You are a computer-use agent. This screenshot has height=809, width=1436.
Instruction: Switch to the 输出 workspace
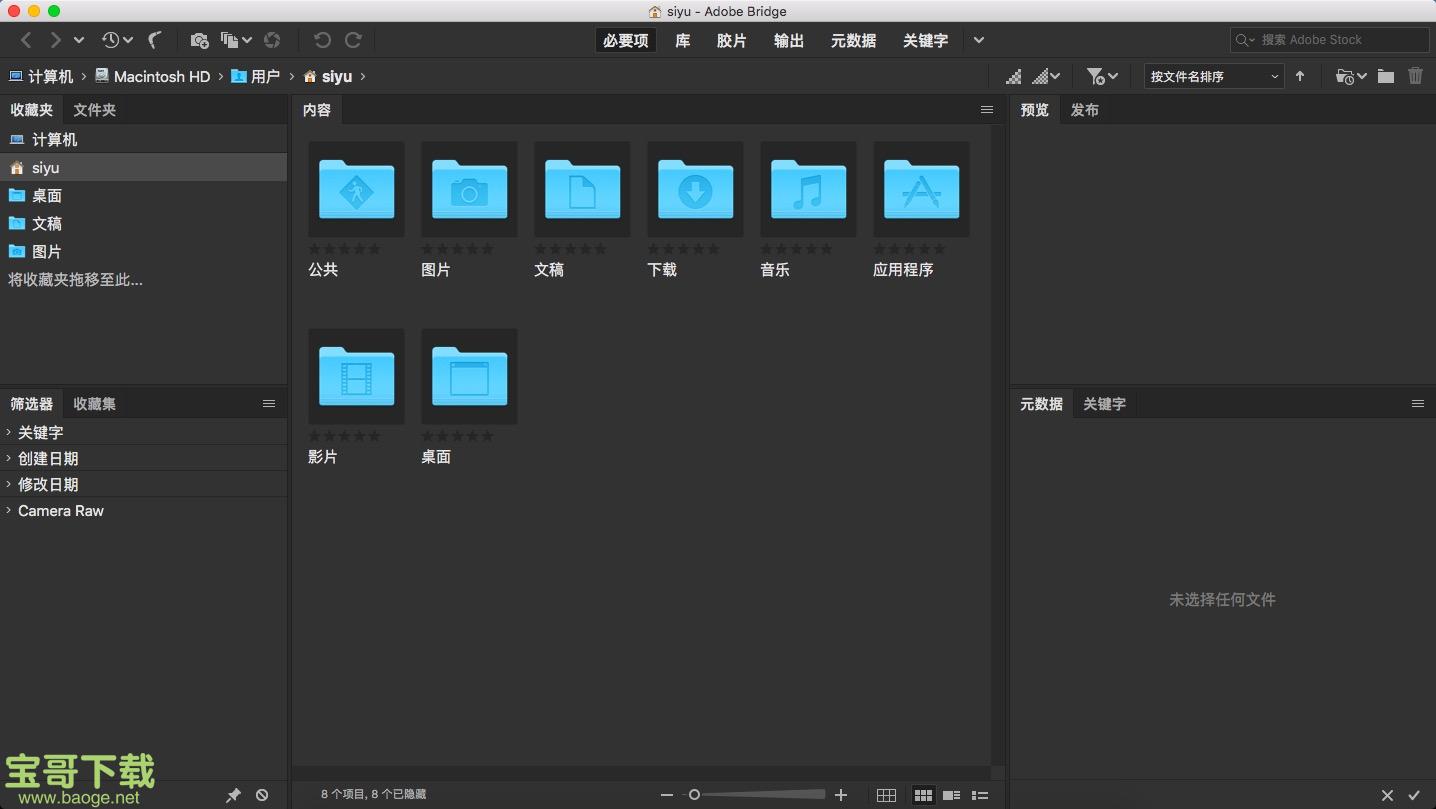[789, 40]
